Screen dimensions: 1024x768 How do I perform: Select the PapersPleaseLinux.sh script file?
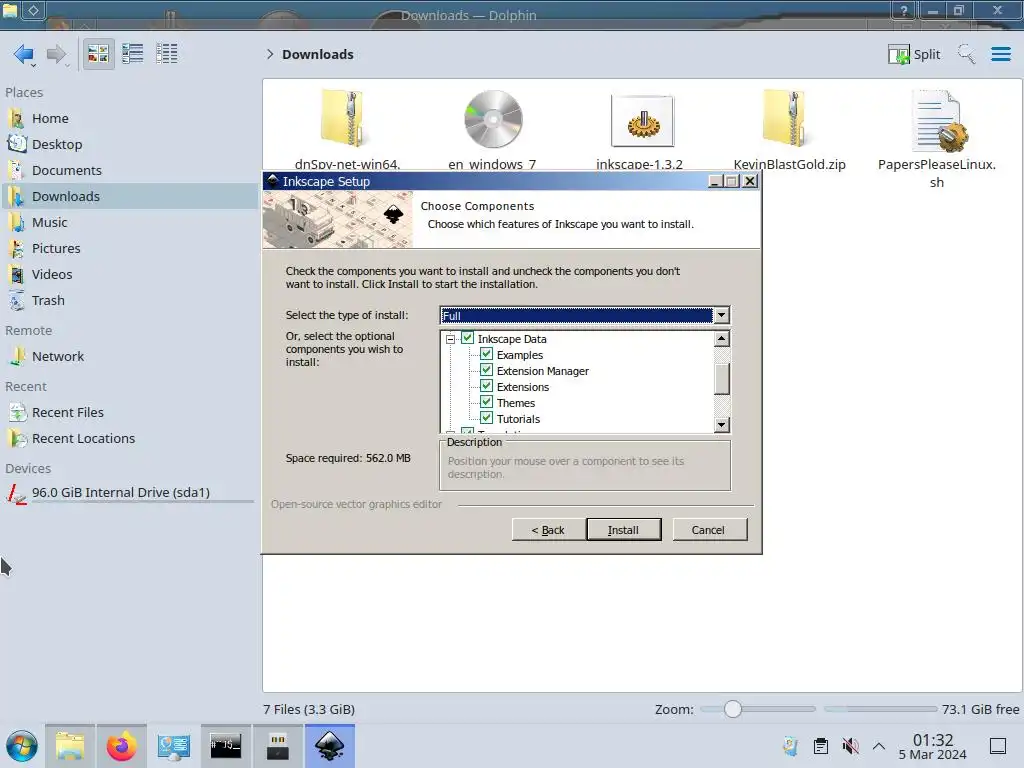(936, 138)
